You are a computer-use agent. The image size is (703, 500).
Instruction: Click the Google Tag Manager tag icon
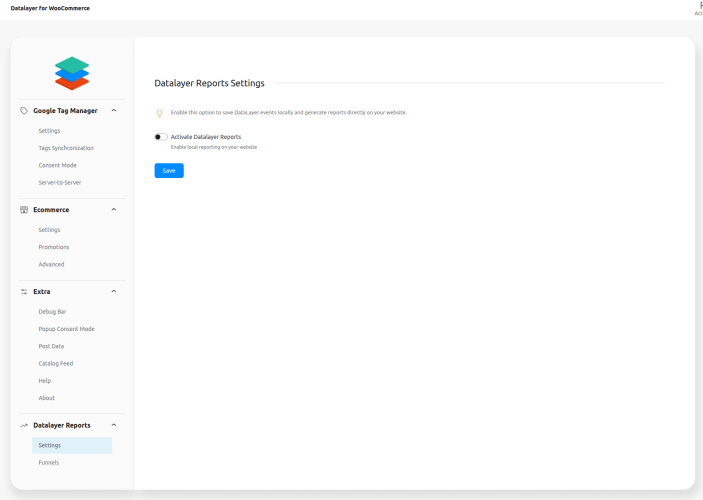point(24,111)
